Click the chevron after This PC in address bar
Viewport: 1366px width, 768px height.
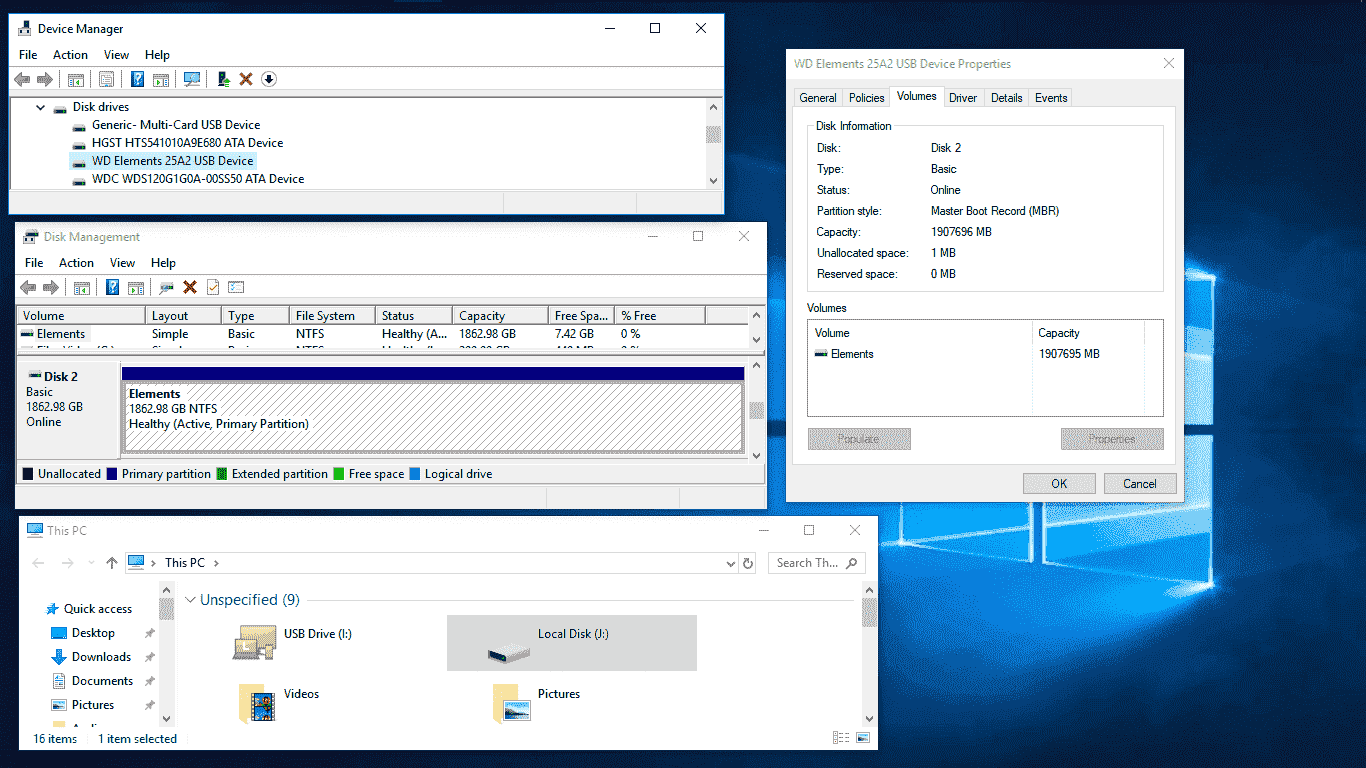pyautogui.click(x=216, y=563)
